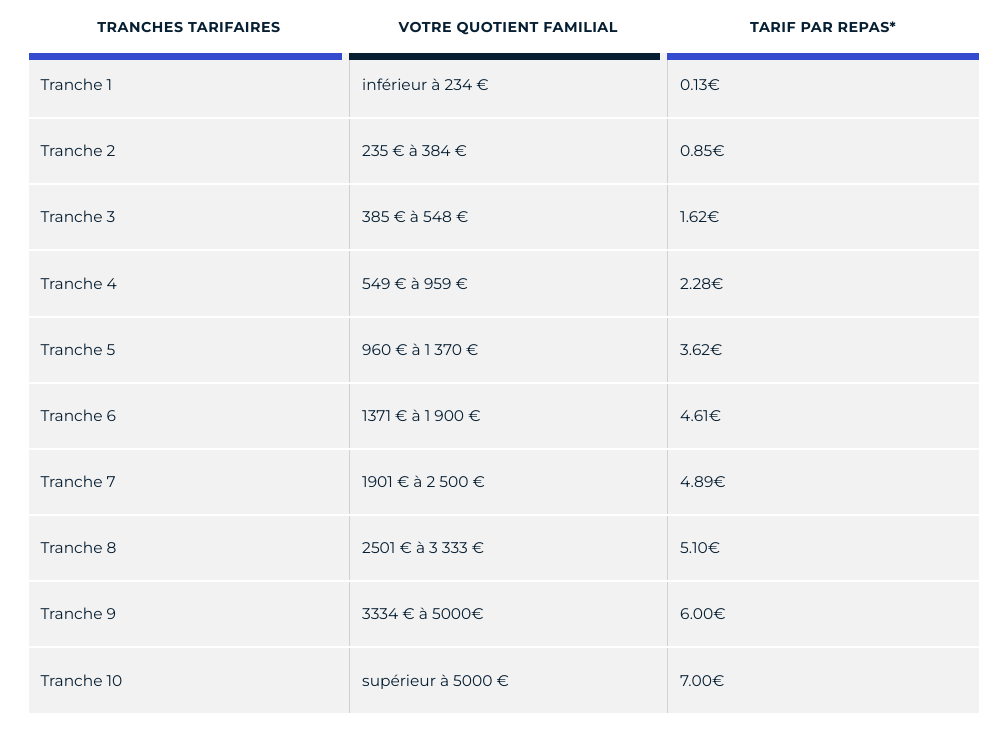The height and width of the screenshot is (732, 999).
Task: Select the 7.00€ tariff value
Action: (x=702, y=681)
